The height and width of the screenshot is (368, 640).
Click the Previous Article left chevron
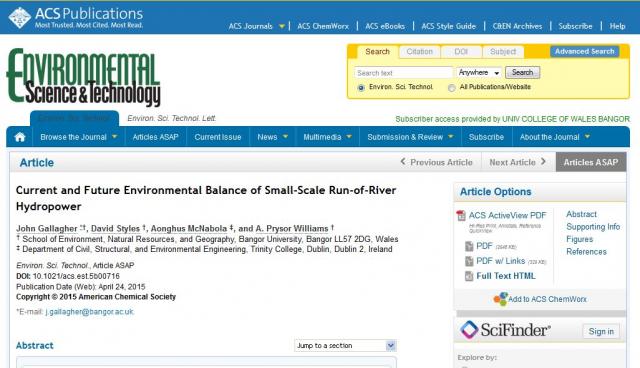tap(403, 162)
